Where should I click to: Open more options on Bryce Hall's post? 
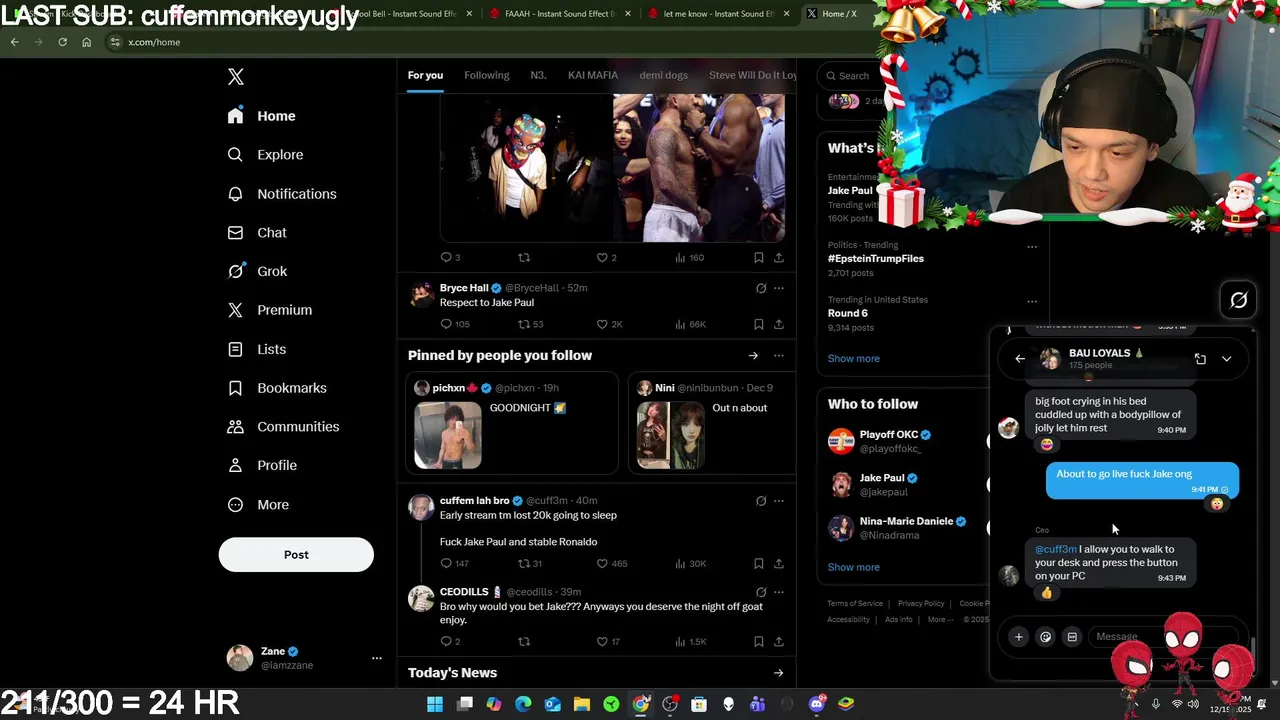[779, 288]
